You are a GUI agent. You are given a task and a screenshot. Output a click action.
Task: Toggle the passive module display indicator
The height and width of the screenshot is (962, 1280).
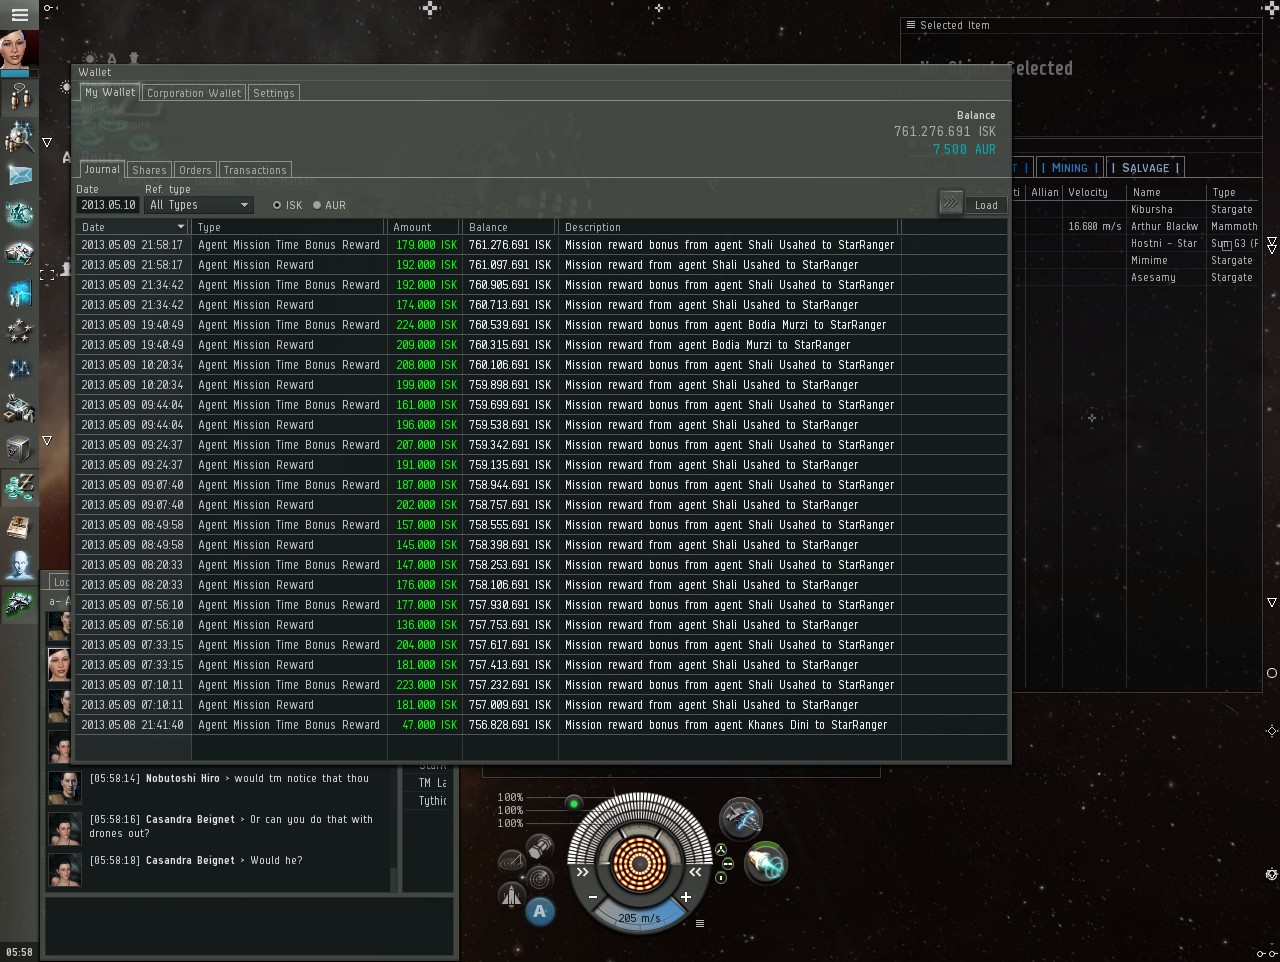click(720, 850)
